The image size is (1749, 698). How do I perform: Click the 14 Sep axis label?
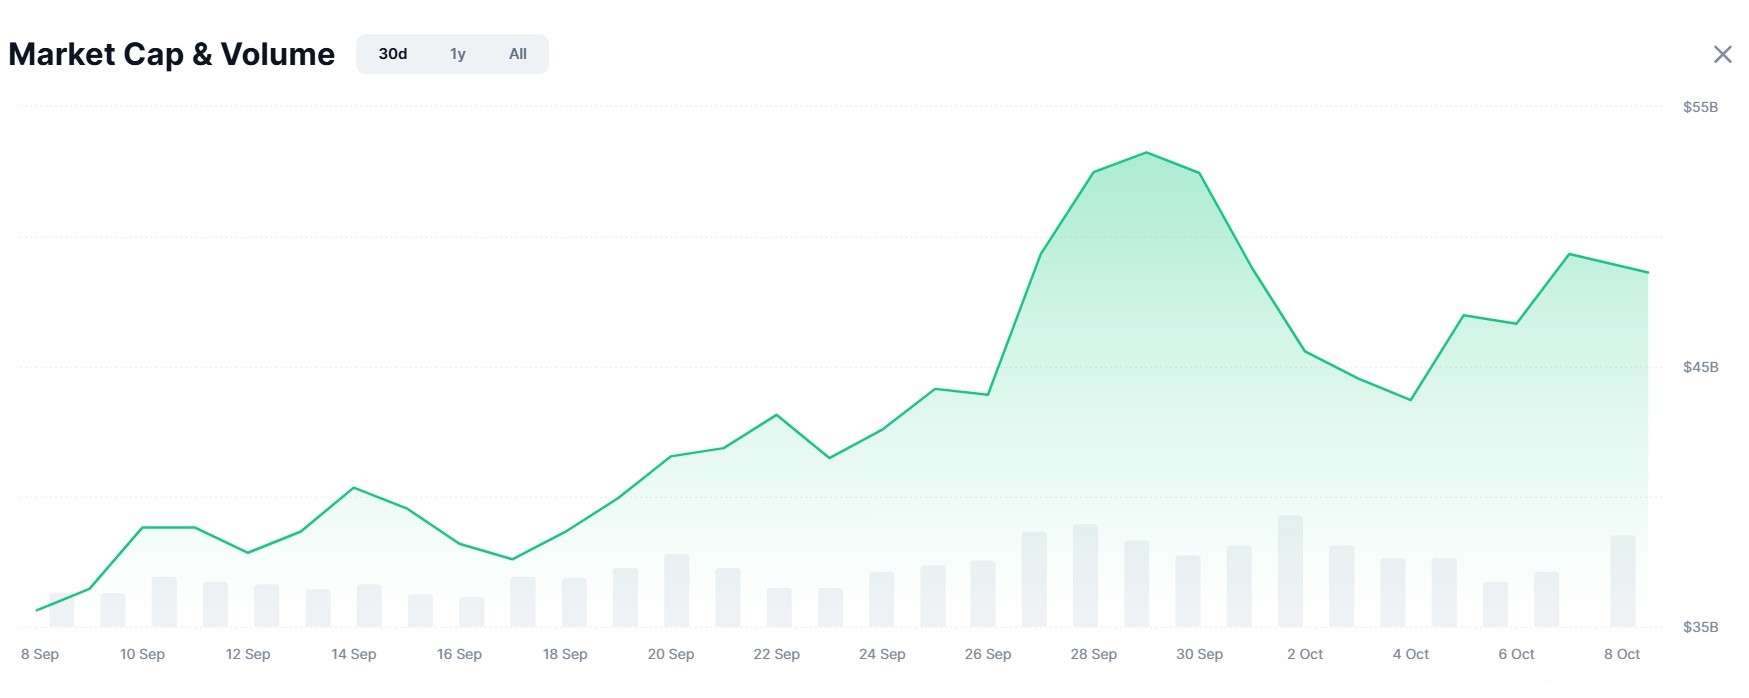pyautogui.click(x=354, y=654)
